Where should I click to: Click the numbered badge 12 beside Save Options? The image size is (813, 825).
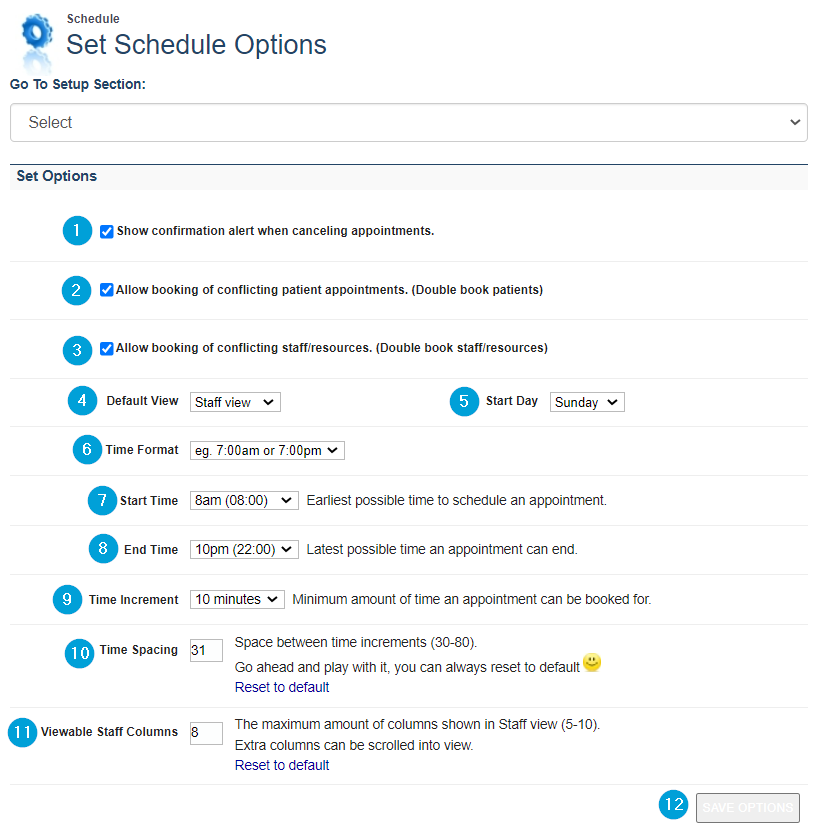pos(674,806)
